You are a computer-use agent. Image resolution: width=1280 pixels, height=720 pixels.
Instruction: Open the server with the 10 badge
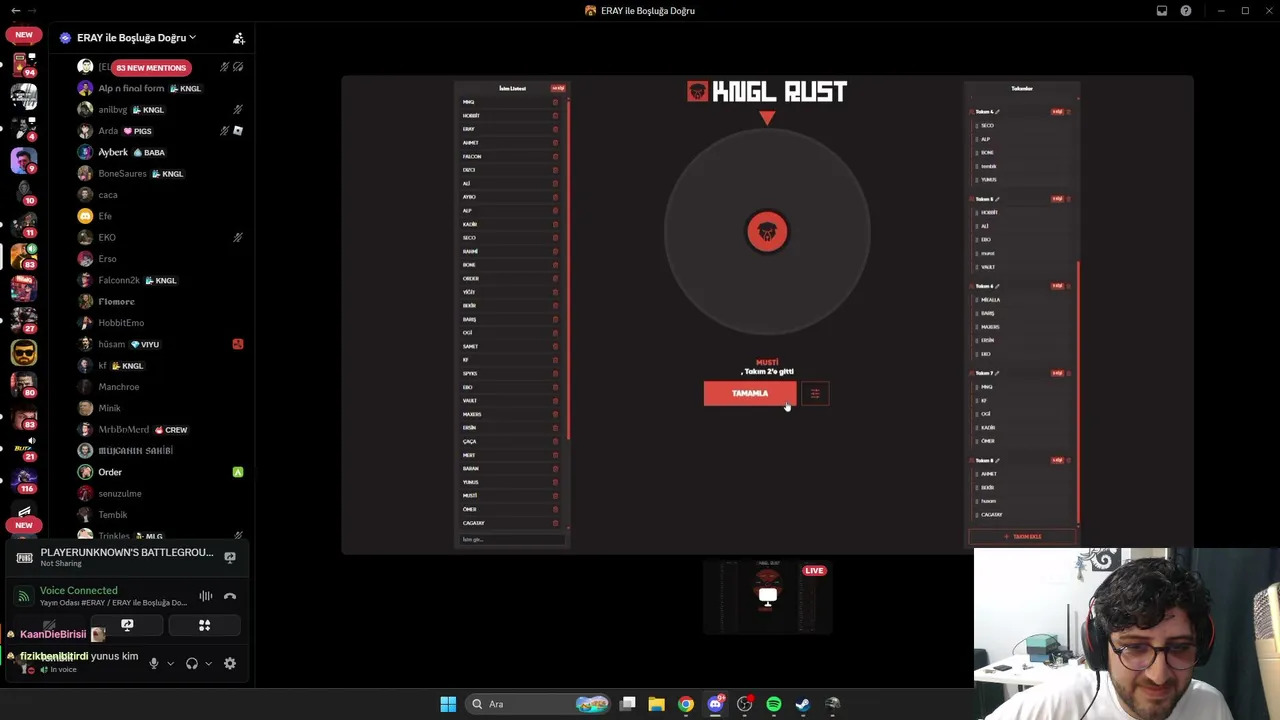[24, 192]
